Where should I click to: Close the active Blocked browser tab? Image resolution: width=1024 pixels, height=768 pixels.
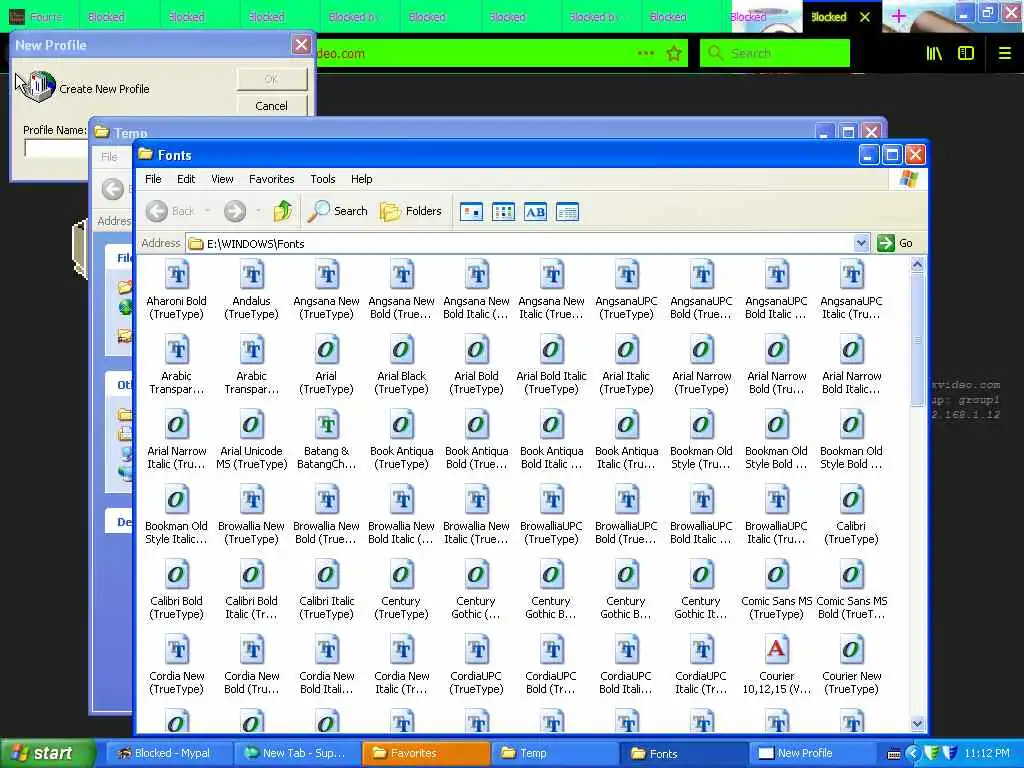point(865,17)
